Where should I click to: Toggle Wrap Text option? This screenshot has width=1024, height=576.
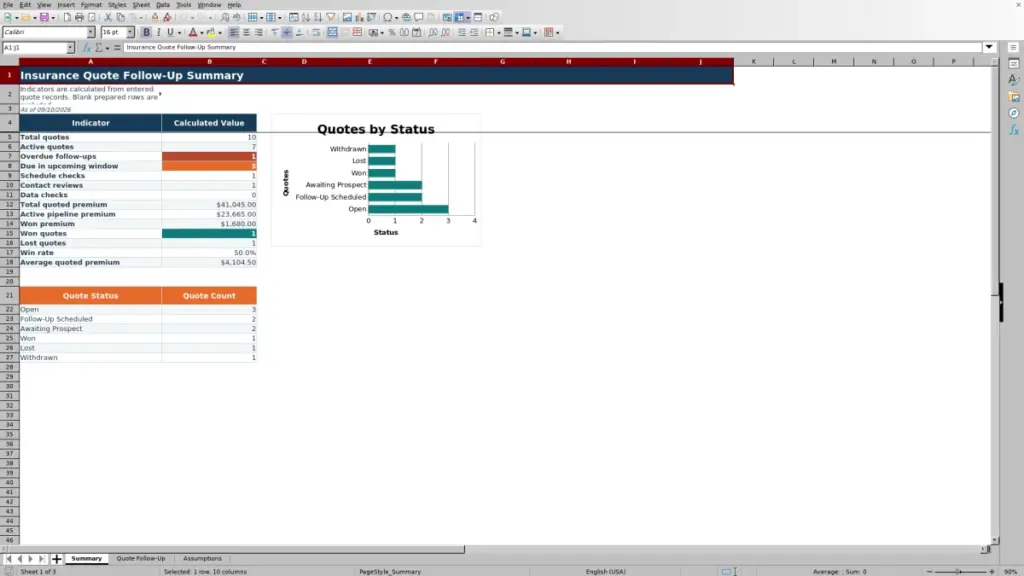(x=316, y=33)
